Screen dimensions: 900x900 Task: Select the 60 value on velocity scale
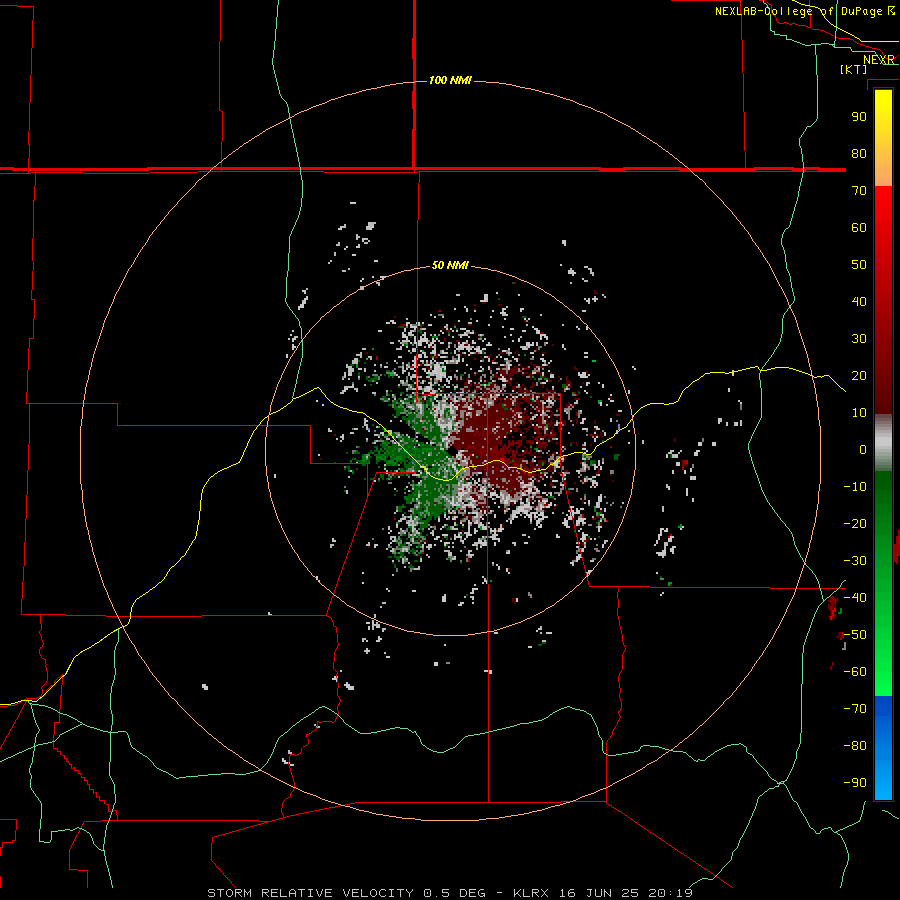pyautogui.click(x=859, y=227)
